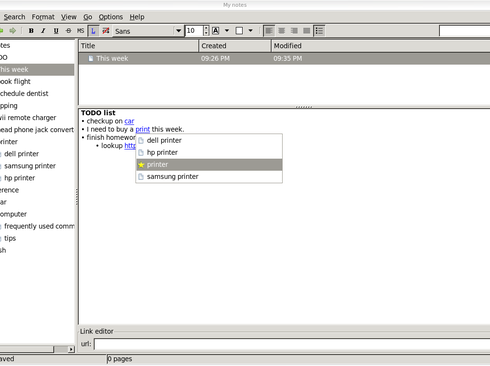Select 'schedule dentist' in the tree
Screen dimensions: 490x366
point(24,94)
